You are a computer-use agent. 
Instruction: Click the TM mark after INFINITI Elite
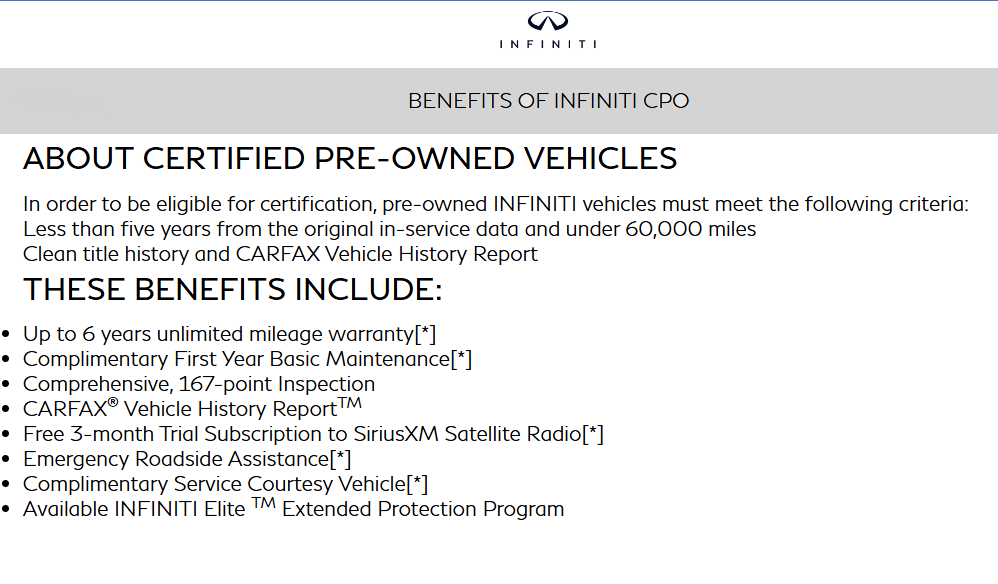pos(263,503)
